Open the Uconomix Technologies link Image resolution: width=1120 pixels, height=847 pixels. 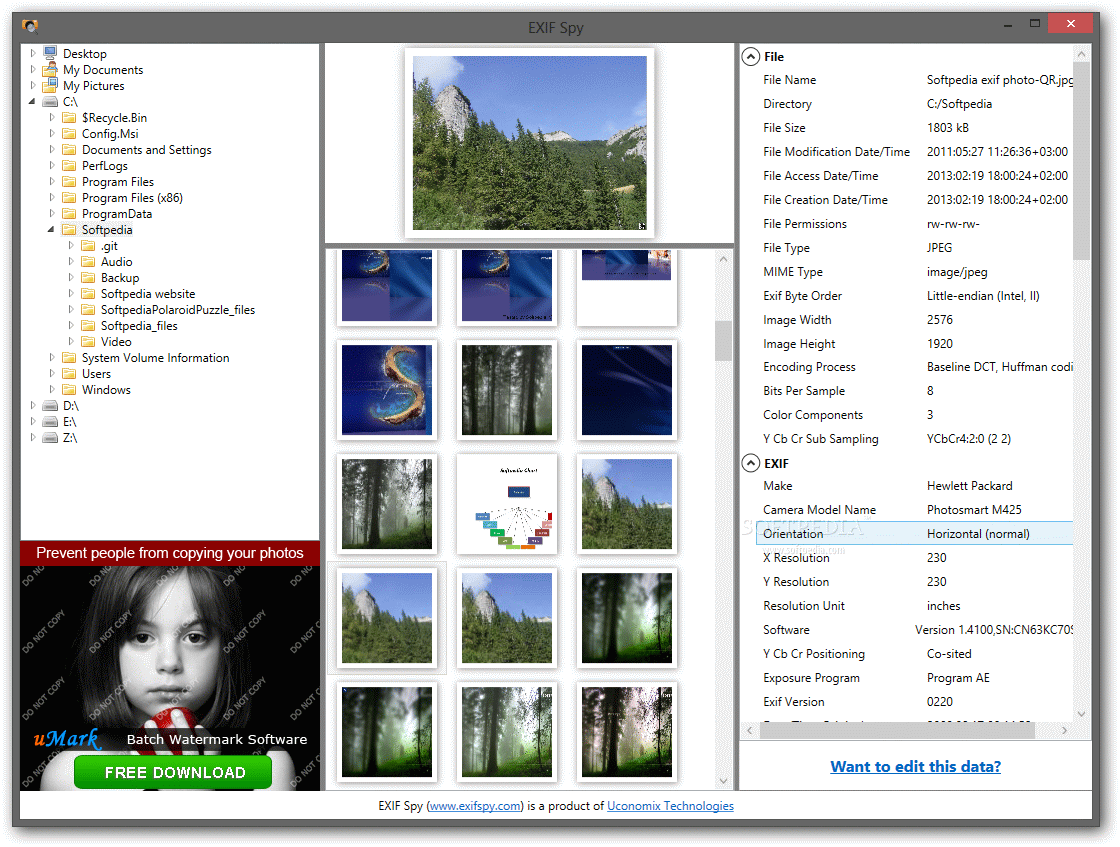pos(670,806)
